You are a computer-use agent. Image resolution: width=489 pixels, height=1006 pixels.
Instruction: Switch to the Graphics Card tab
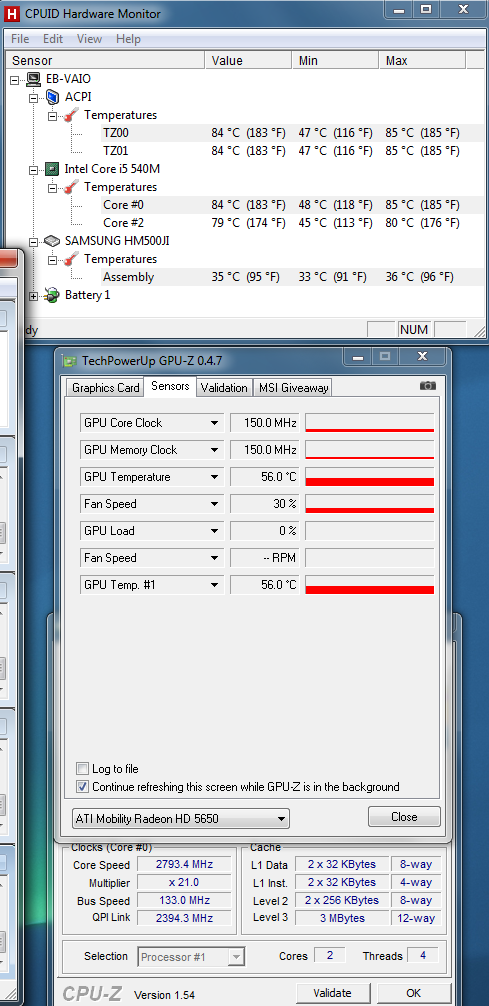(x=105, y=388)
